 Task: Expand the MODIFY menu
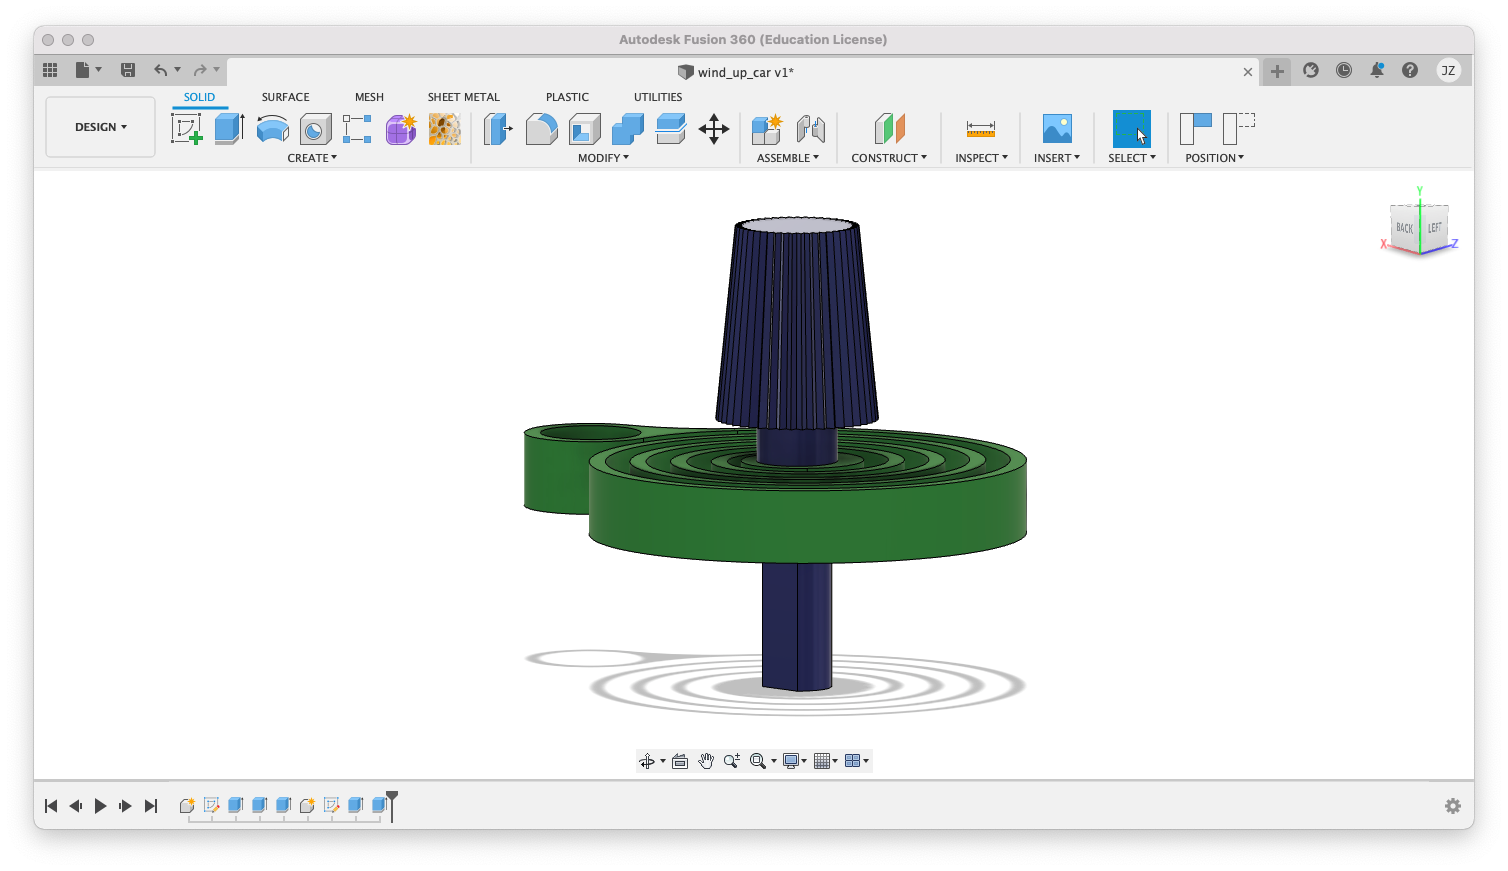[604, 158]
